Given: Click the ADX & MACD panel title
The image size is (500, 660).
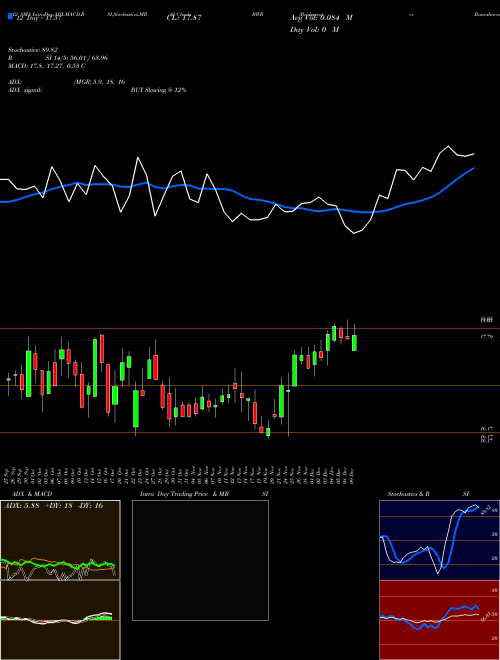Looking at the screenshot, I should click(x=32, y=494).
